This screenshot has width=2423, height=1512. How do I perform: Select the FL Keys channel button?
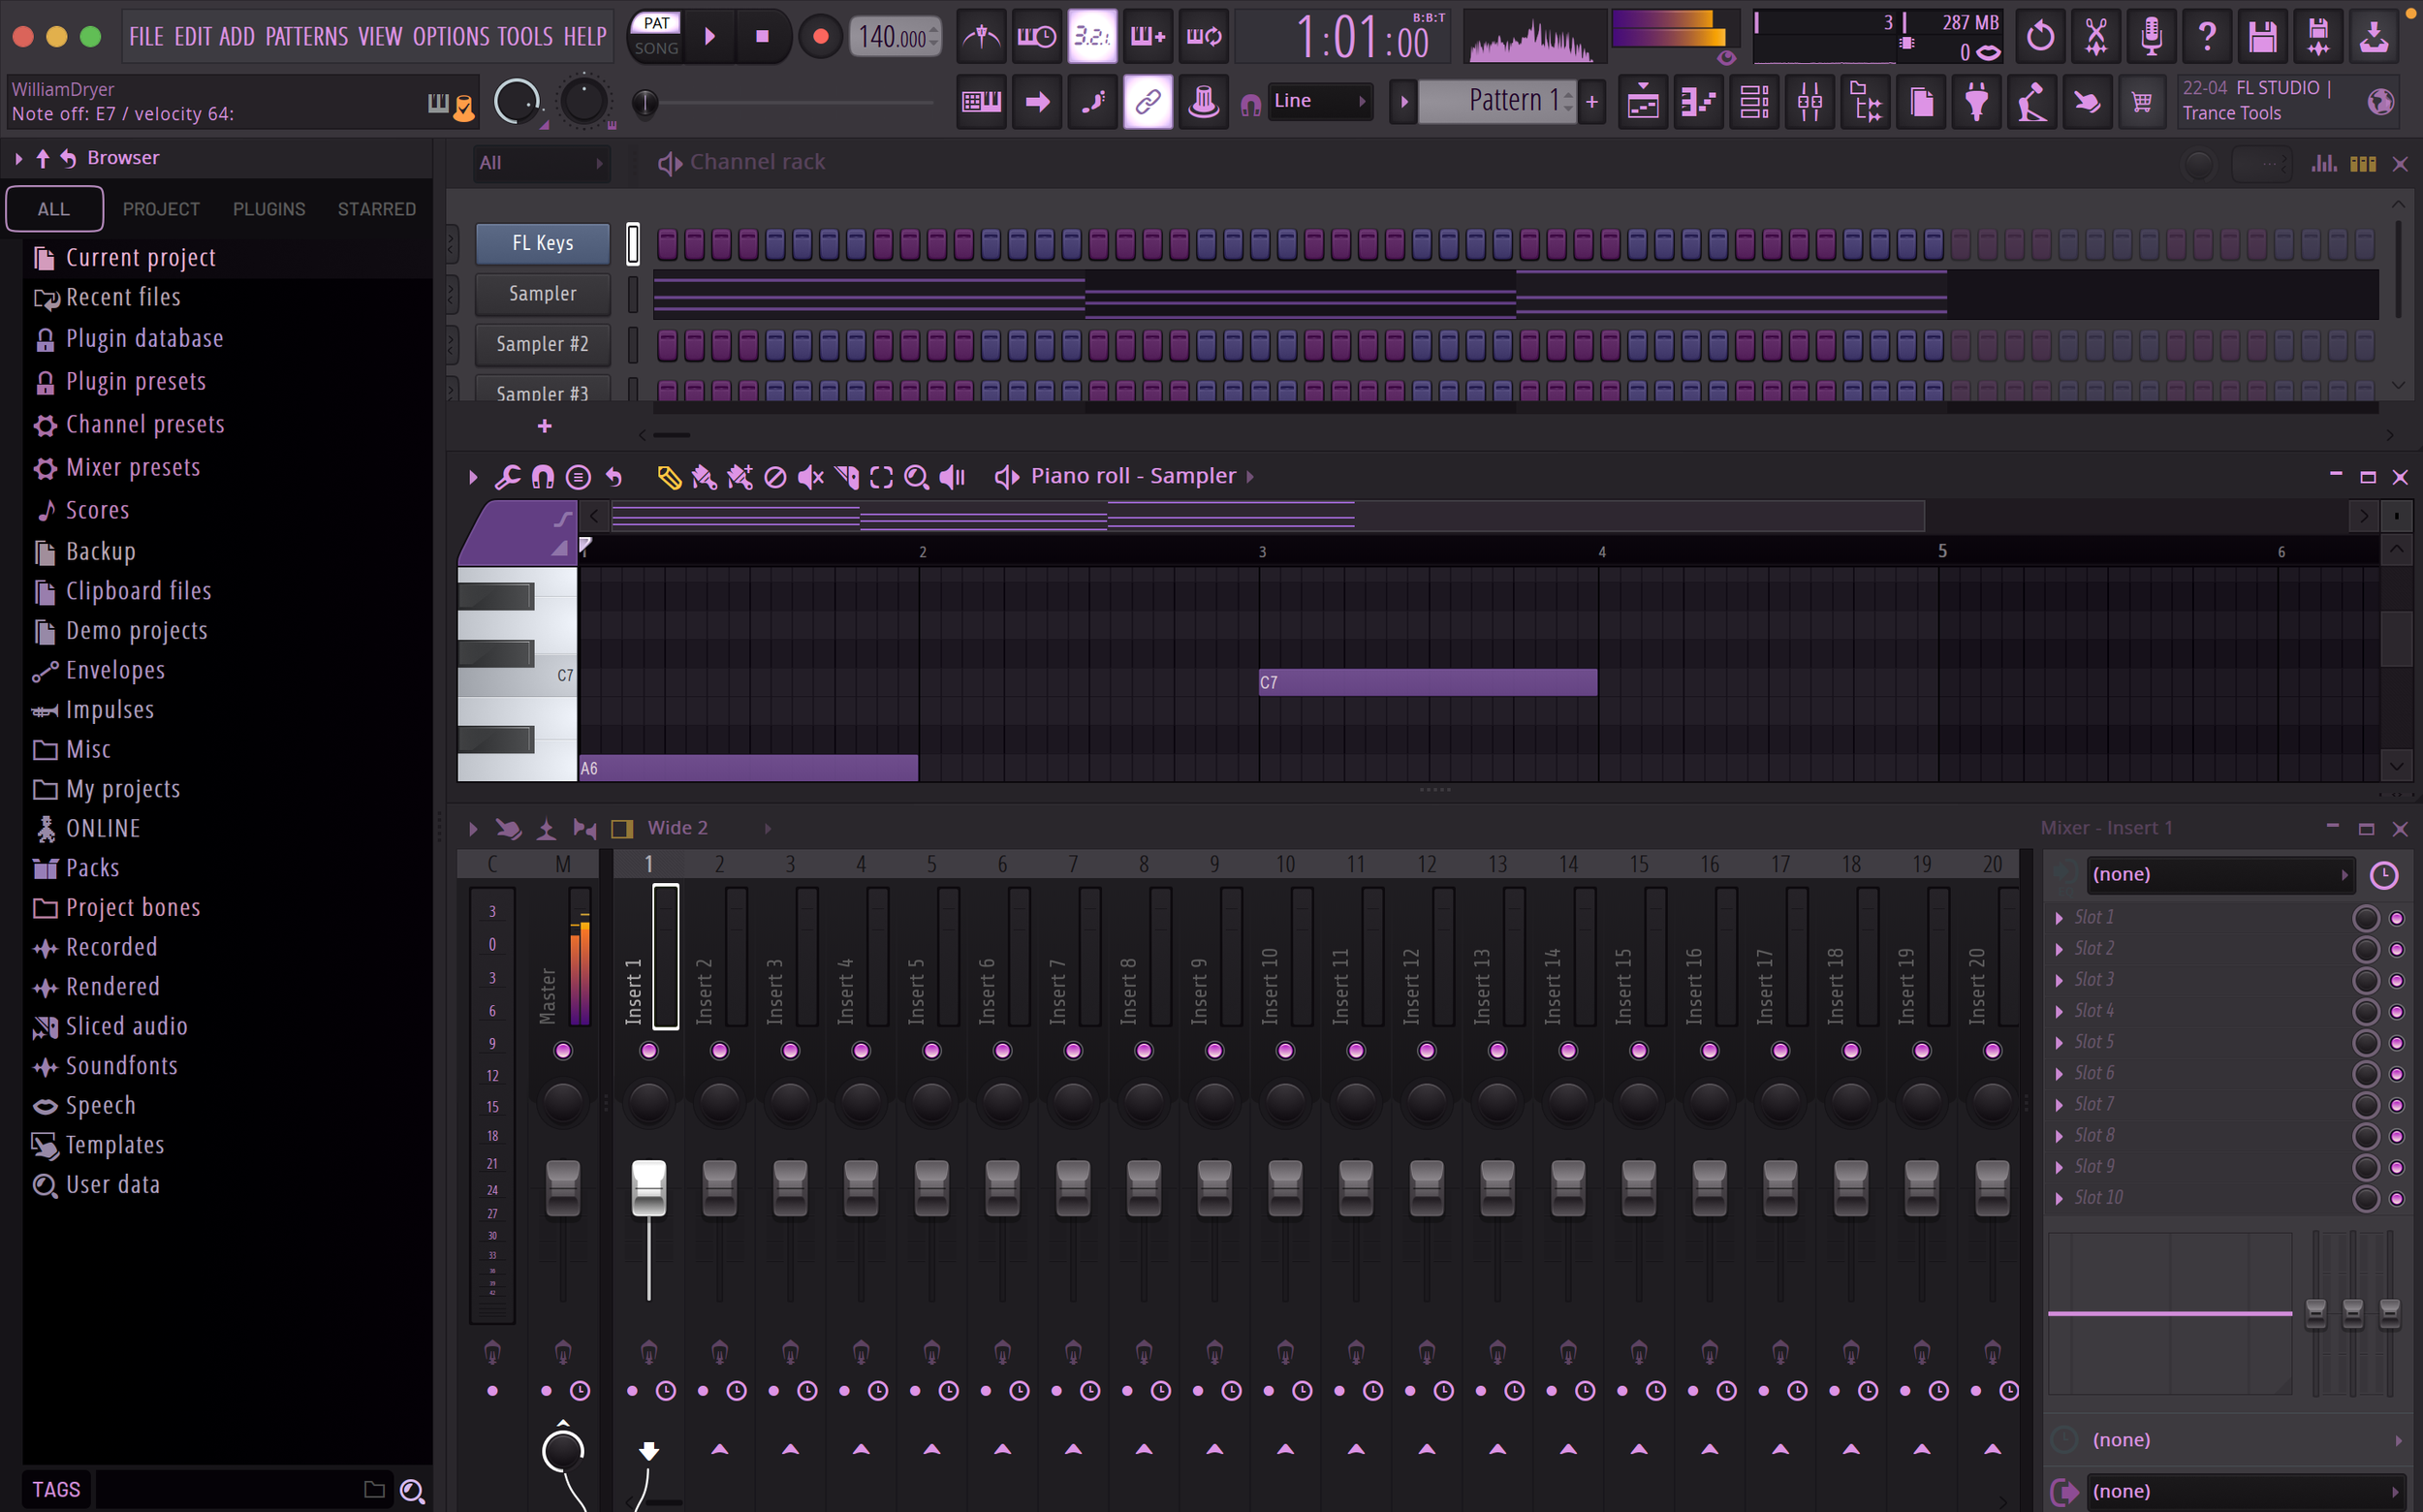[x=542, y=243]
